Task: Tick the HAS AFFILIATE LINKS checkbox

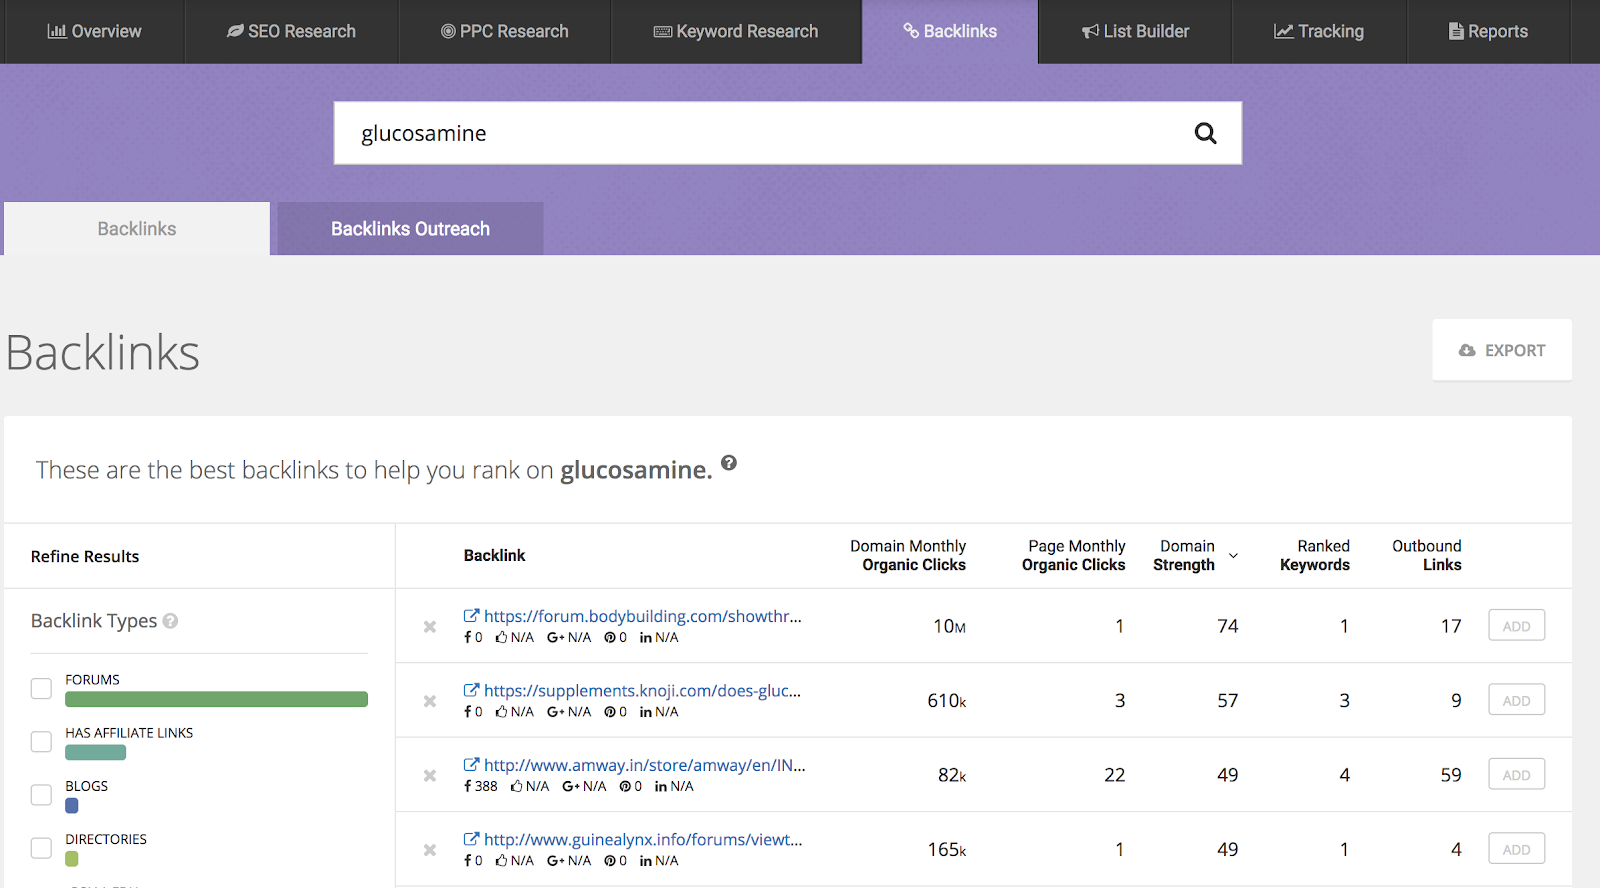Action: 41,742
